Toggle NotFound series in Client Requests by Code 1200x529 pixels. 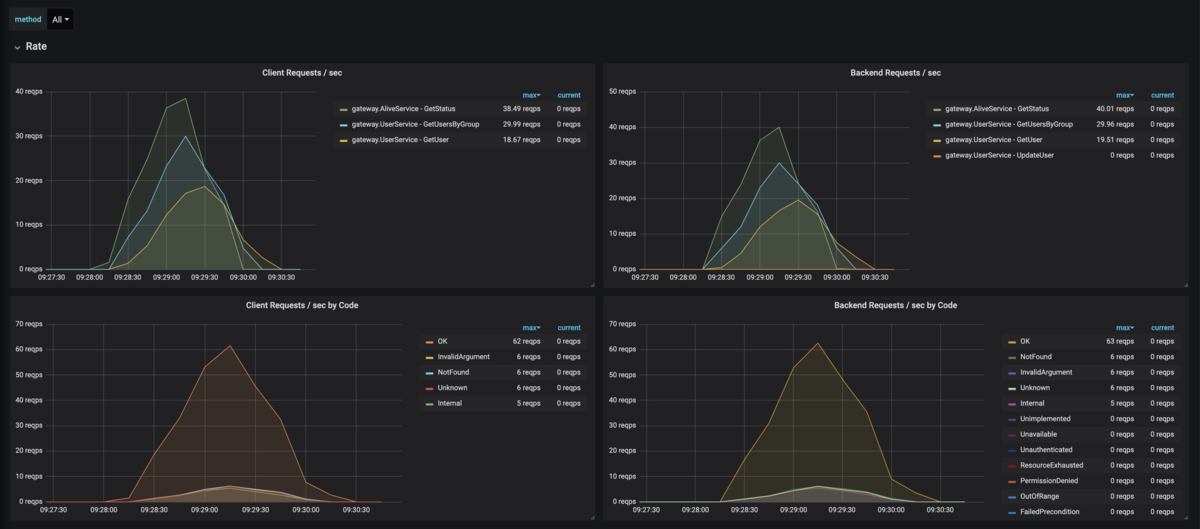[x=454, y=372]
